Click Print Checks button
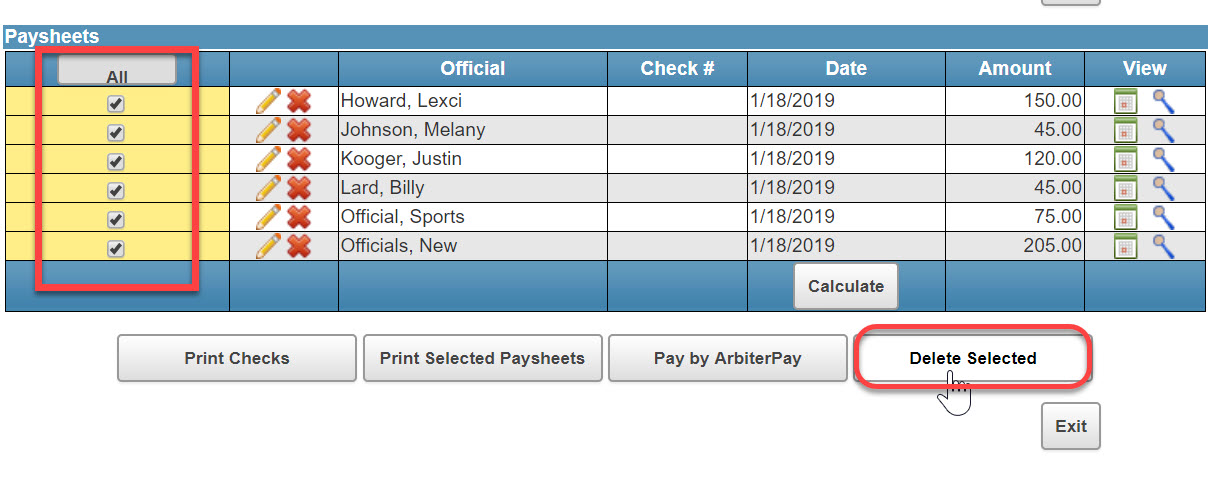The width and height of the screenshot is (1232, 491). pyautogui.click(x=237, y=358)
